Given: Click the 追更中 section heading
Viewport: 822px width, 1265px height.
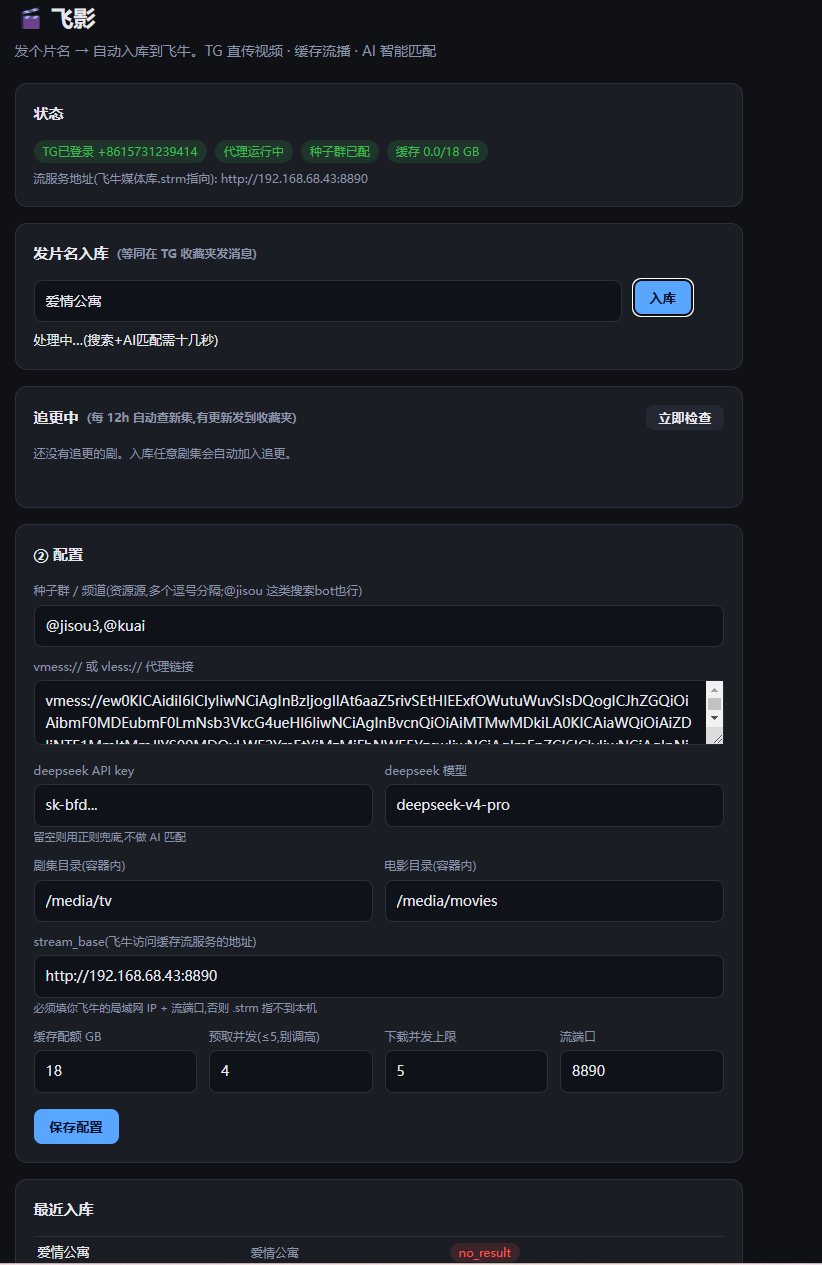Looking at the screenshot, I should (56, 417).
